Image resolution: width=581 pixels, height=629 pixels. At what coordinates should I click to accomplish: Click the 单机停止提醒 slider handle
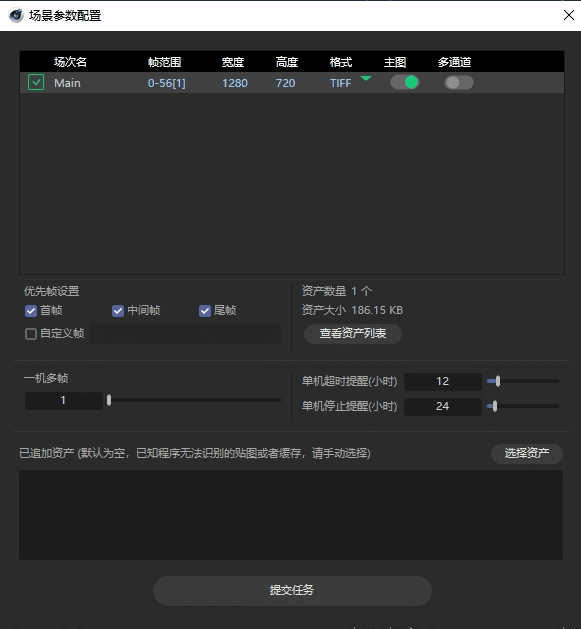click(495, 406)
